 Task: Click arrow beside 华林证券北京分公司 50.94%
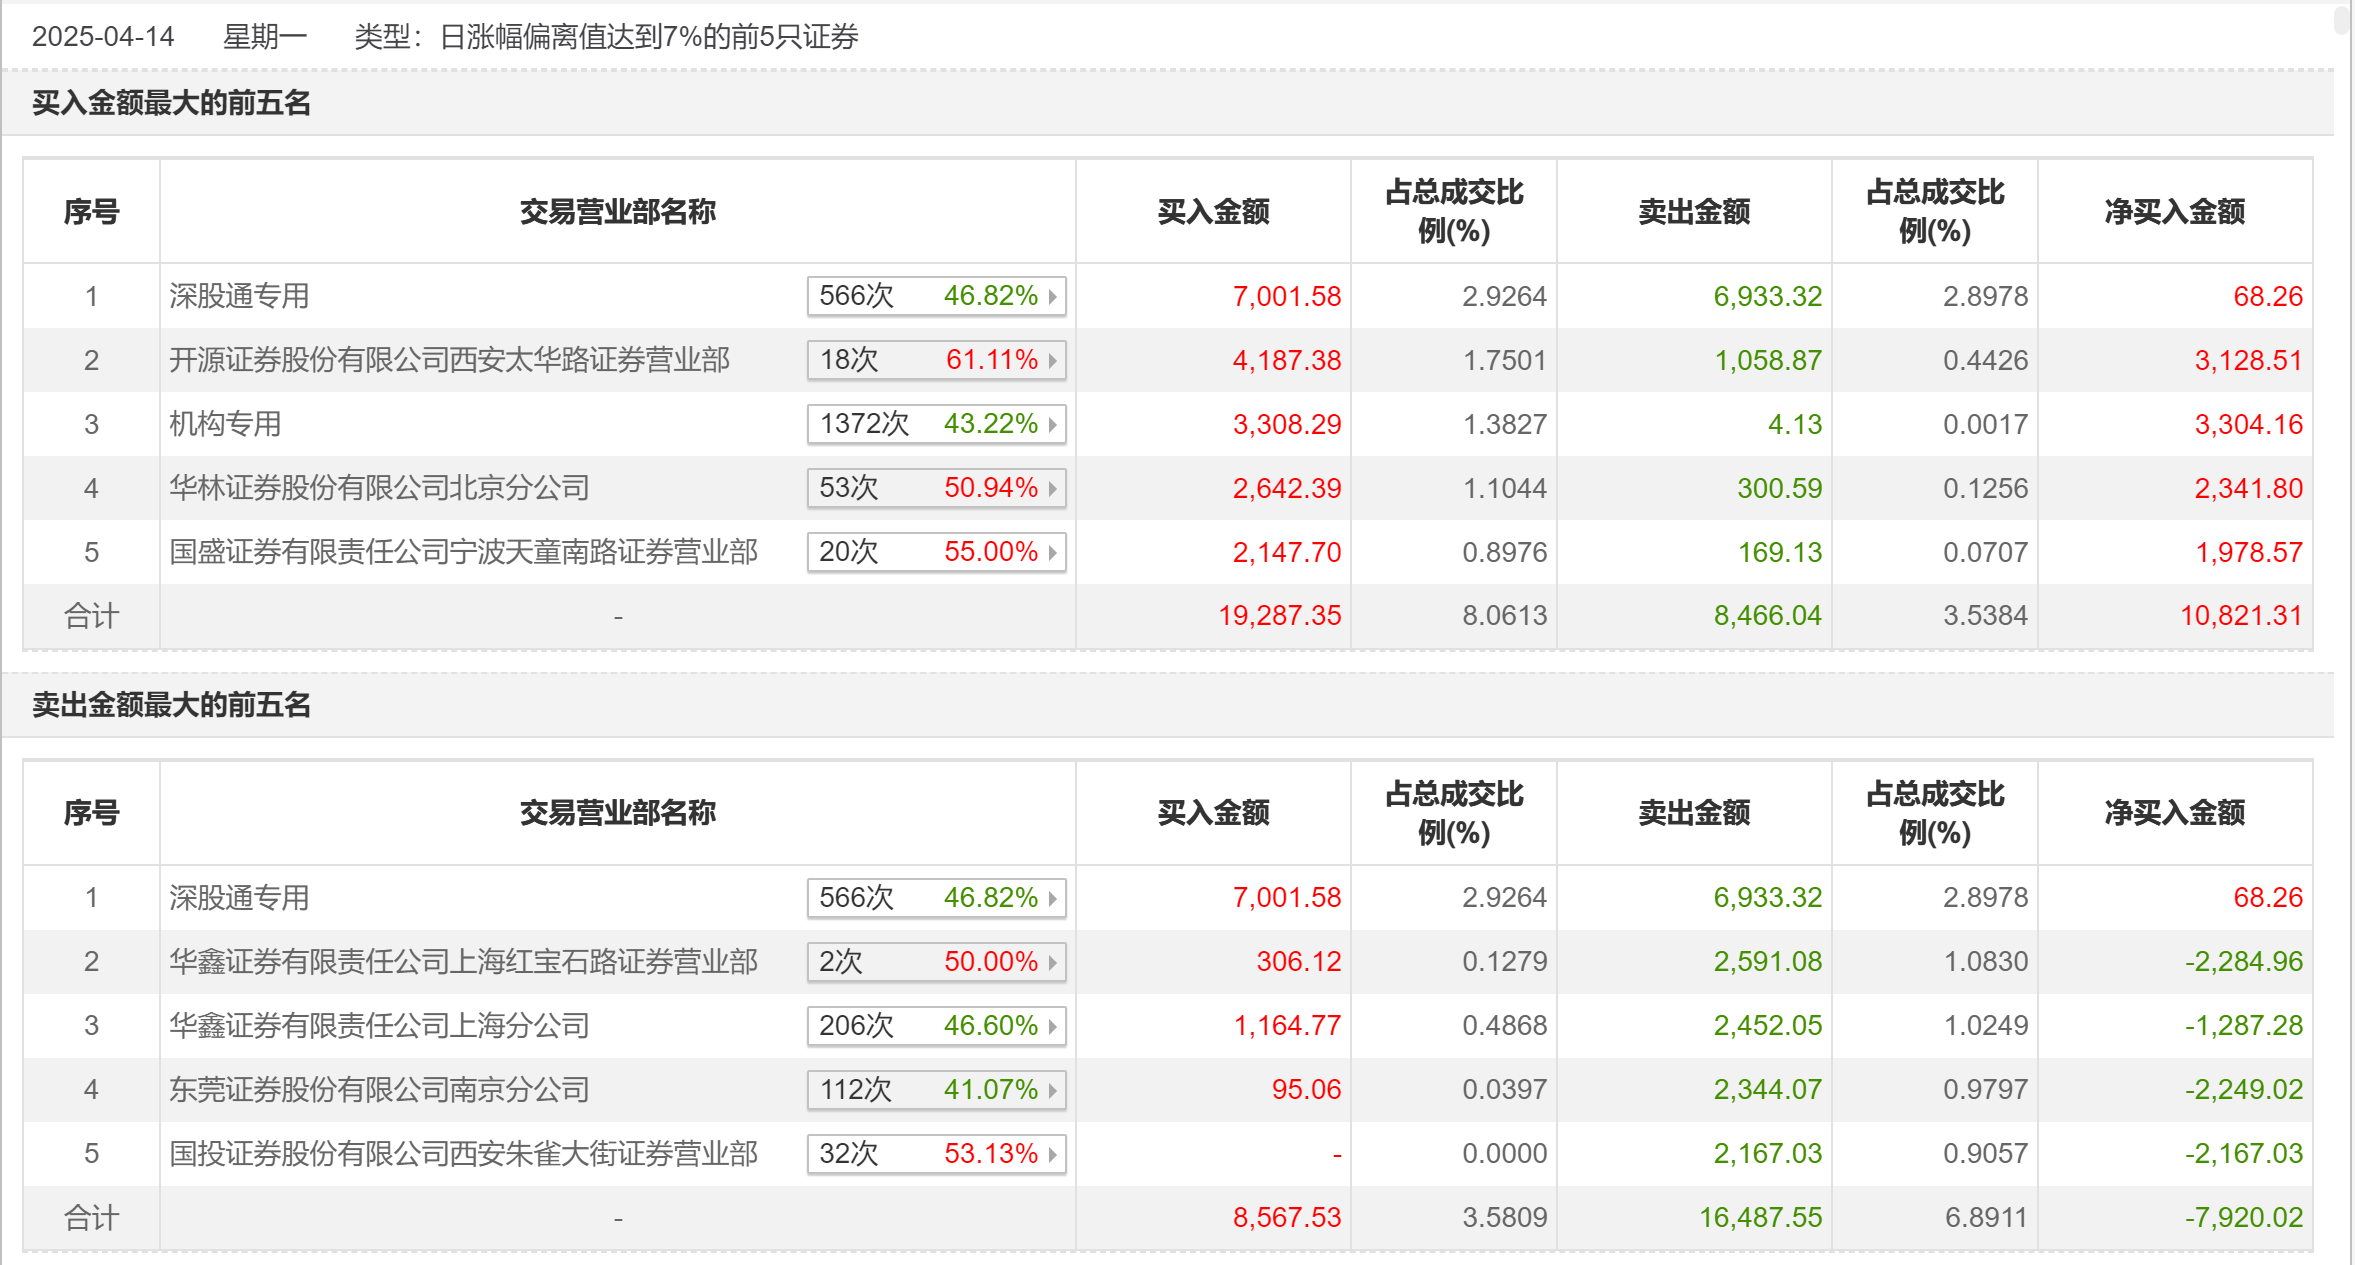(1052, 489)
